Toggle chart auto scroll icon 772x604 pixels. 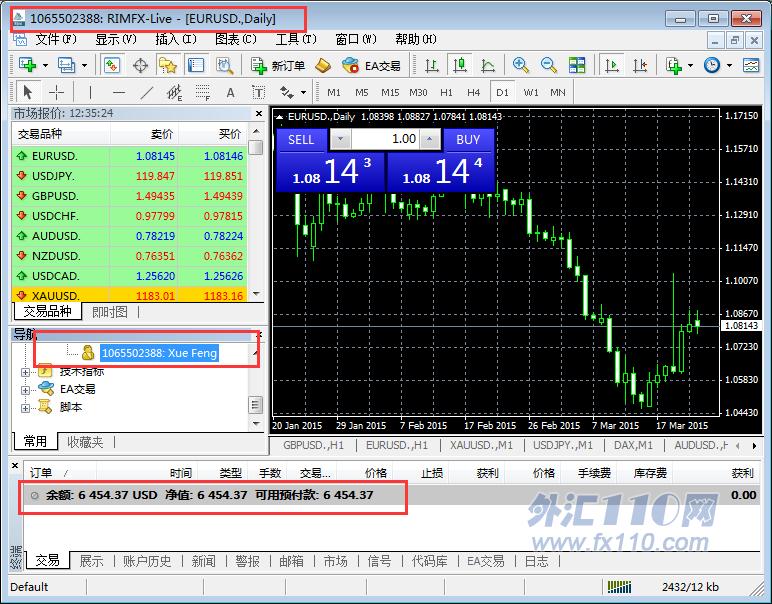(x=611, y=65)
